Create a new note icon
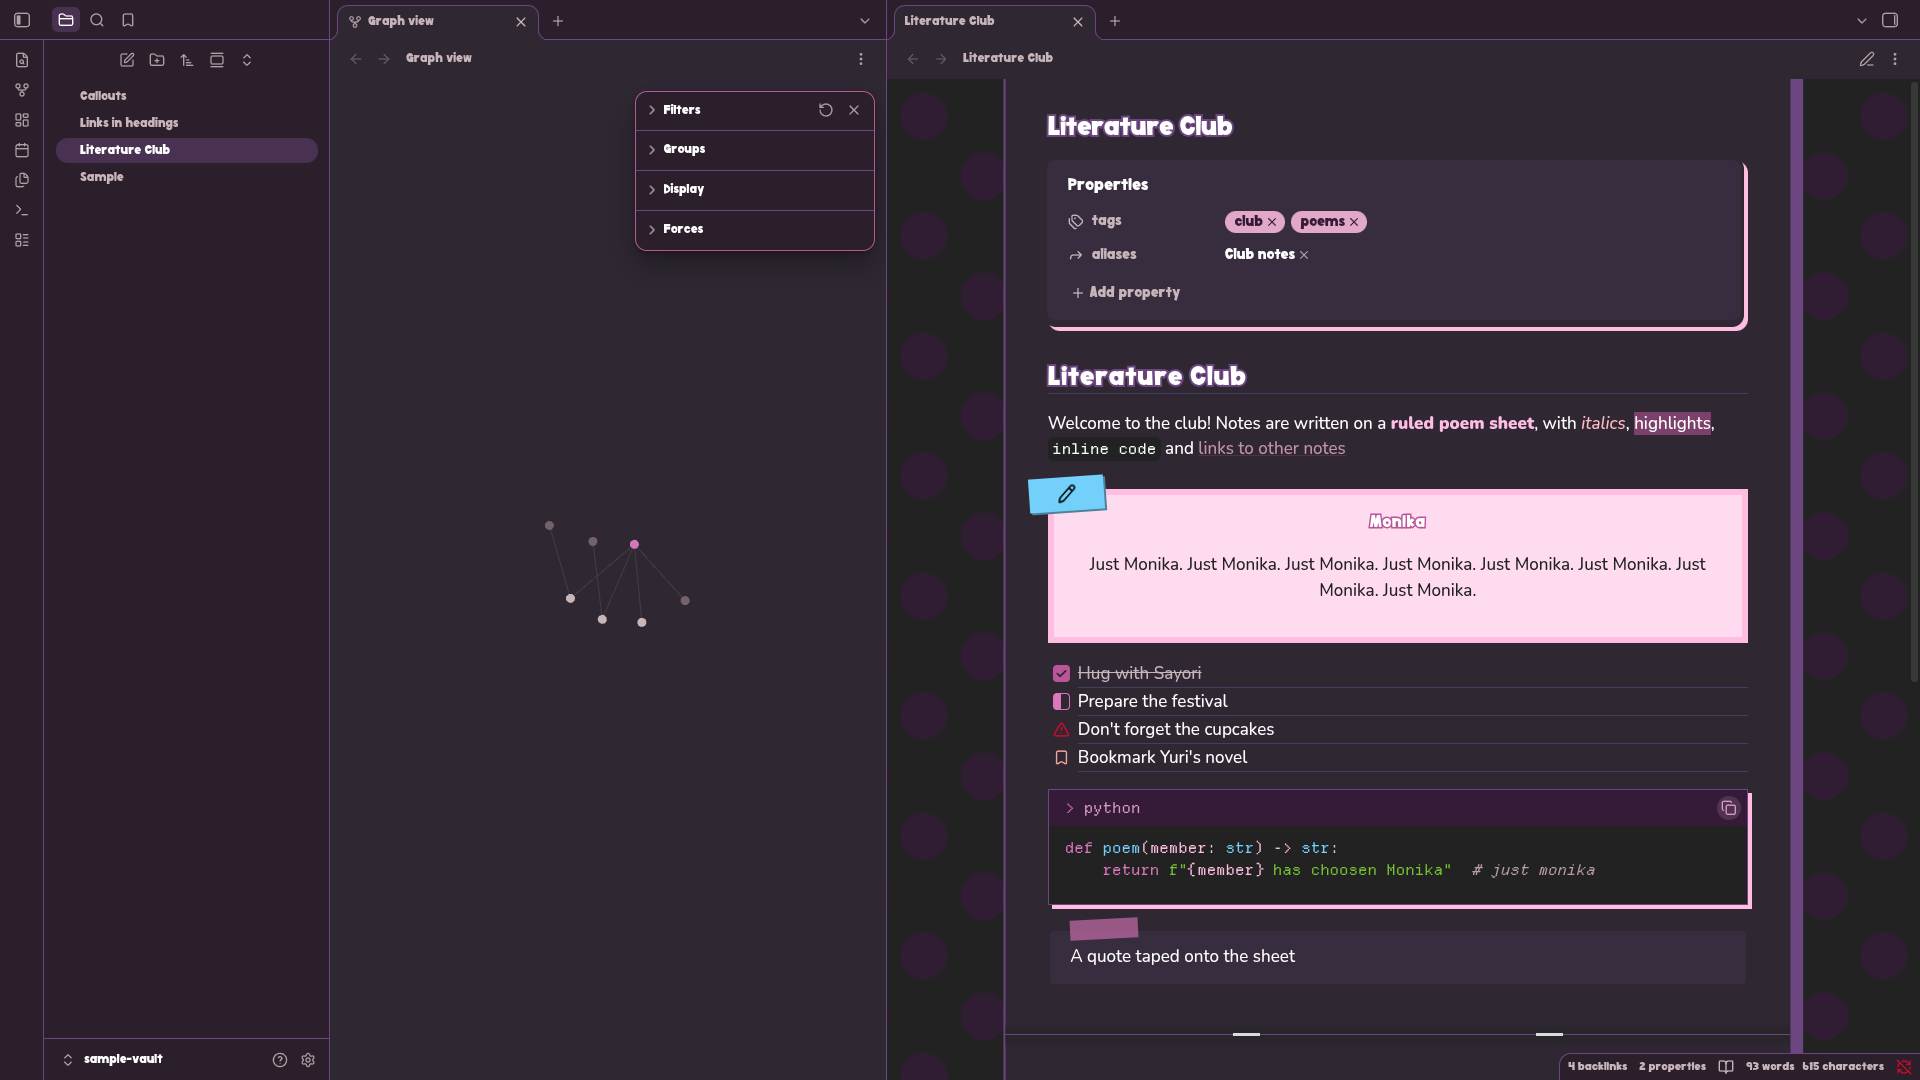 click(127, 60)
